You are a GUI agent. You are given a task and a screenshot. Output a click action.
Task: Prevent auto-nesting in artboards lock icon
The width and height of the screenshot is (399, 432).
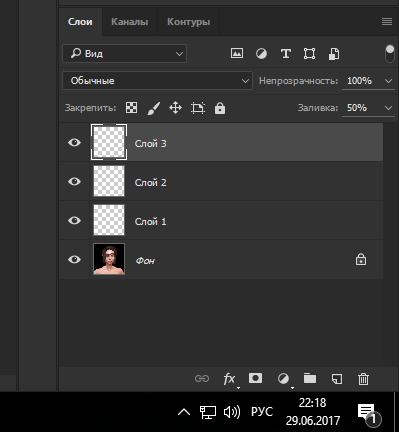pos(198,108)
